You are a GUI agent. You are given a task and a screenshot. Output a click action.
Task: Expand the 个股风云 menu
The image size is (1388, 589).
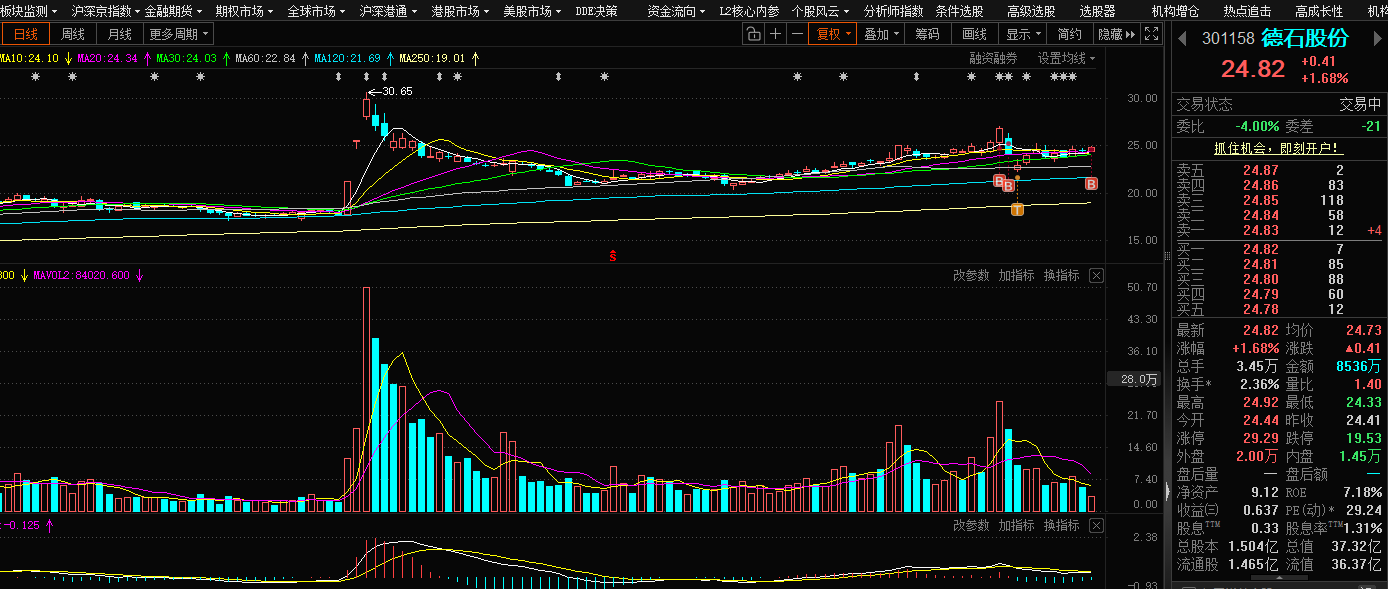[x=819, y=11]
